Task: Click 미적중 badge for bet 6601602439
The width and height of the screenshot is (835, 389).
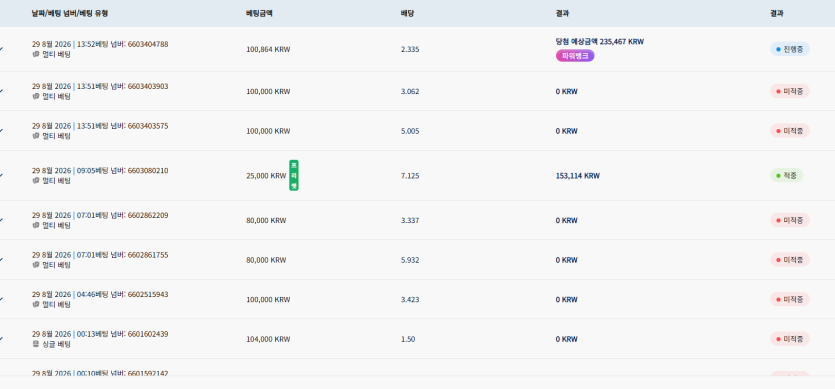Action: point(790,338)
